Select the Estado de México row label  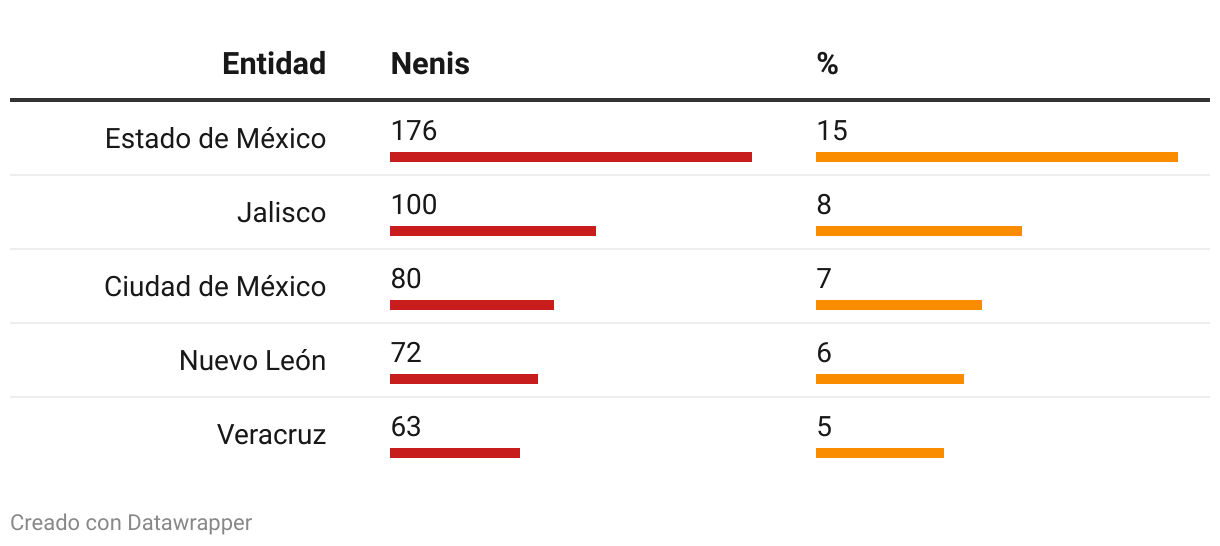(215, 138)
